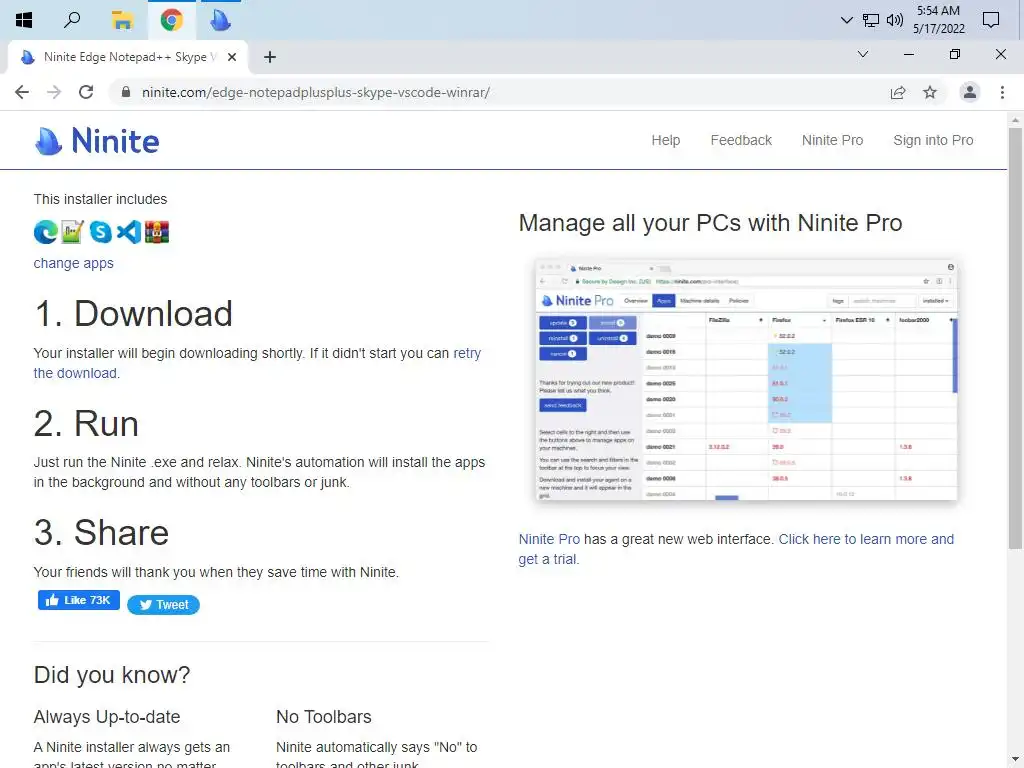This screenshot has height=768, width=1024.
Task: View site security lock information
Action: pyautogui.click(x=126, y=92)
